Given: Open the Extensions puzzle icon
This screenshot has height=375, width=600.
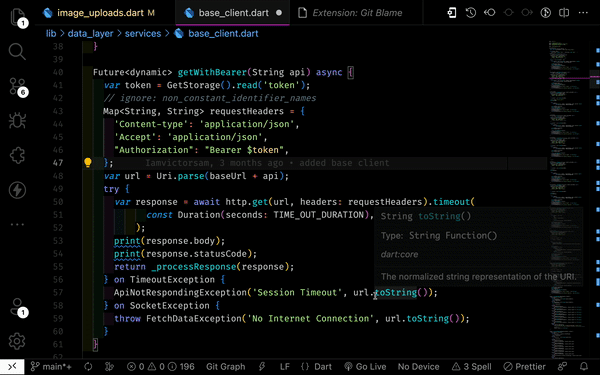Looking at the screenshot, I should coord(17,155).
